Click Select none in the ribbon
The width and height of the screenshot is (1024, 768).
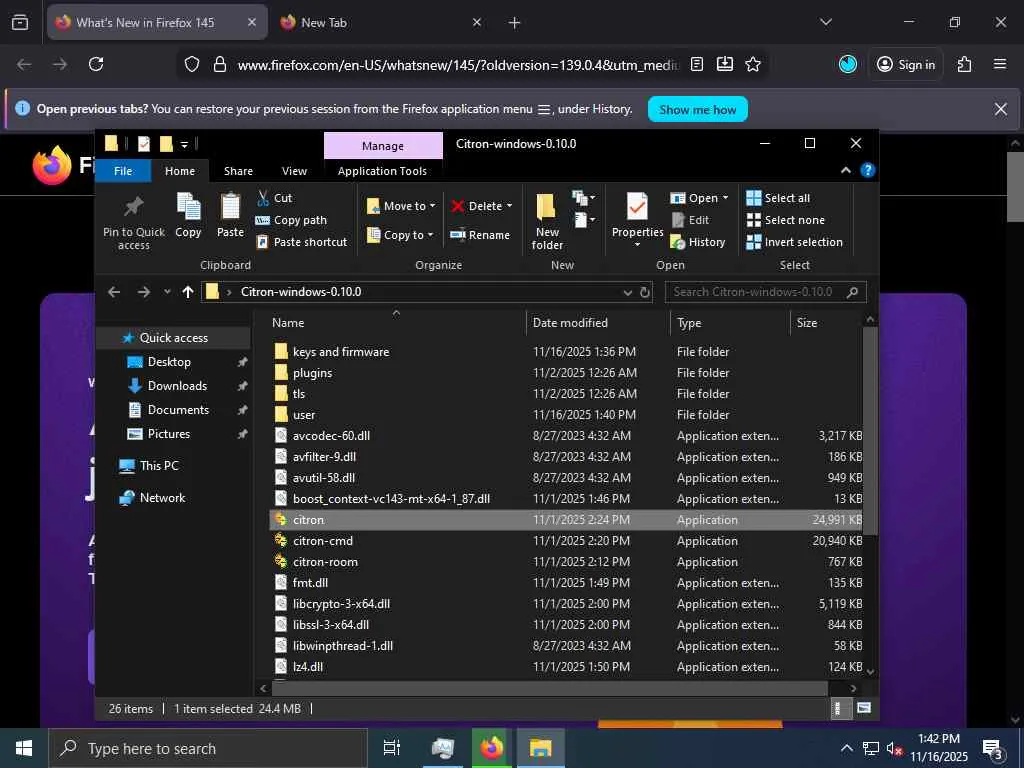(x=786, y=220)
